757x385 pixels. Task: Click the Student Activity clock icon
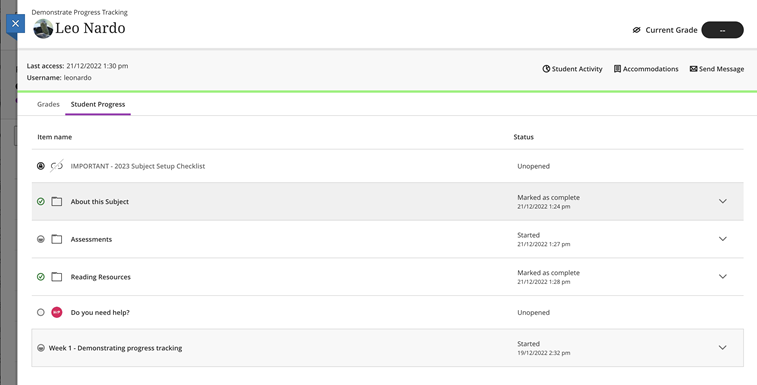click(546, 69)
